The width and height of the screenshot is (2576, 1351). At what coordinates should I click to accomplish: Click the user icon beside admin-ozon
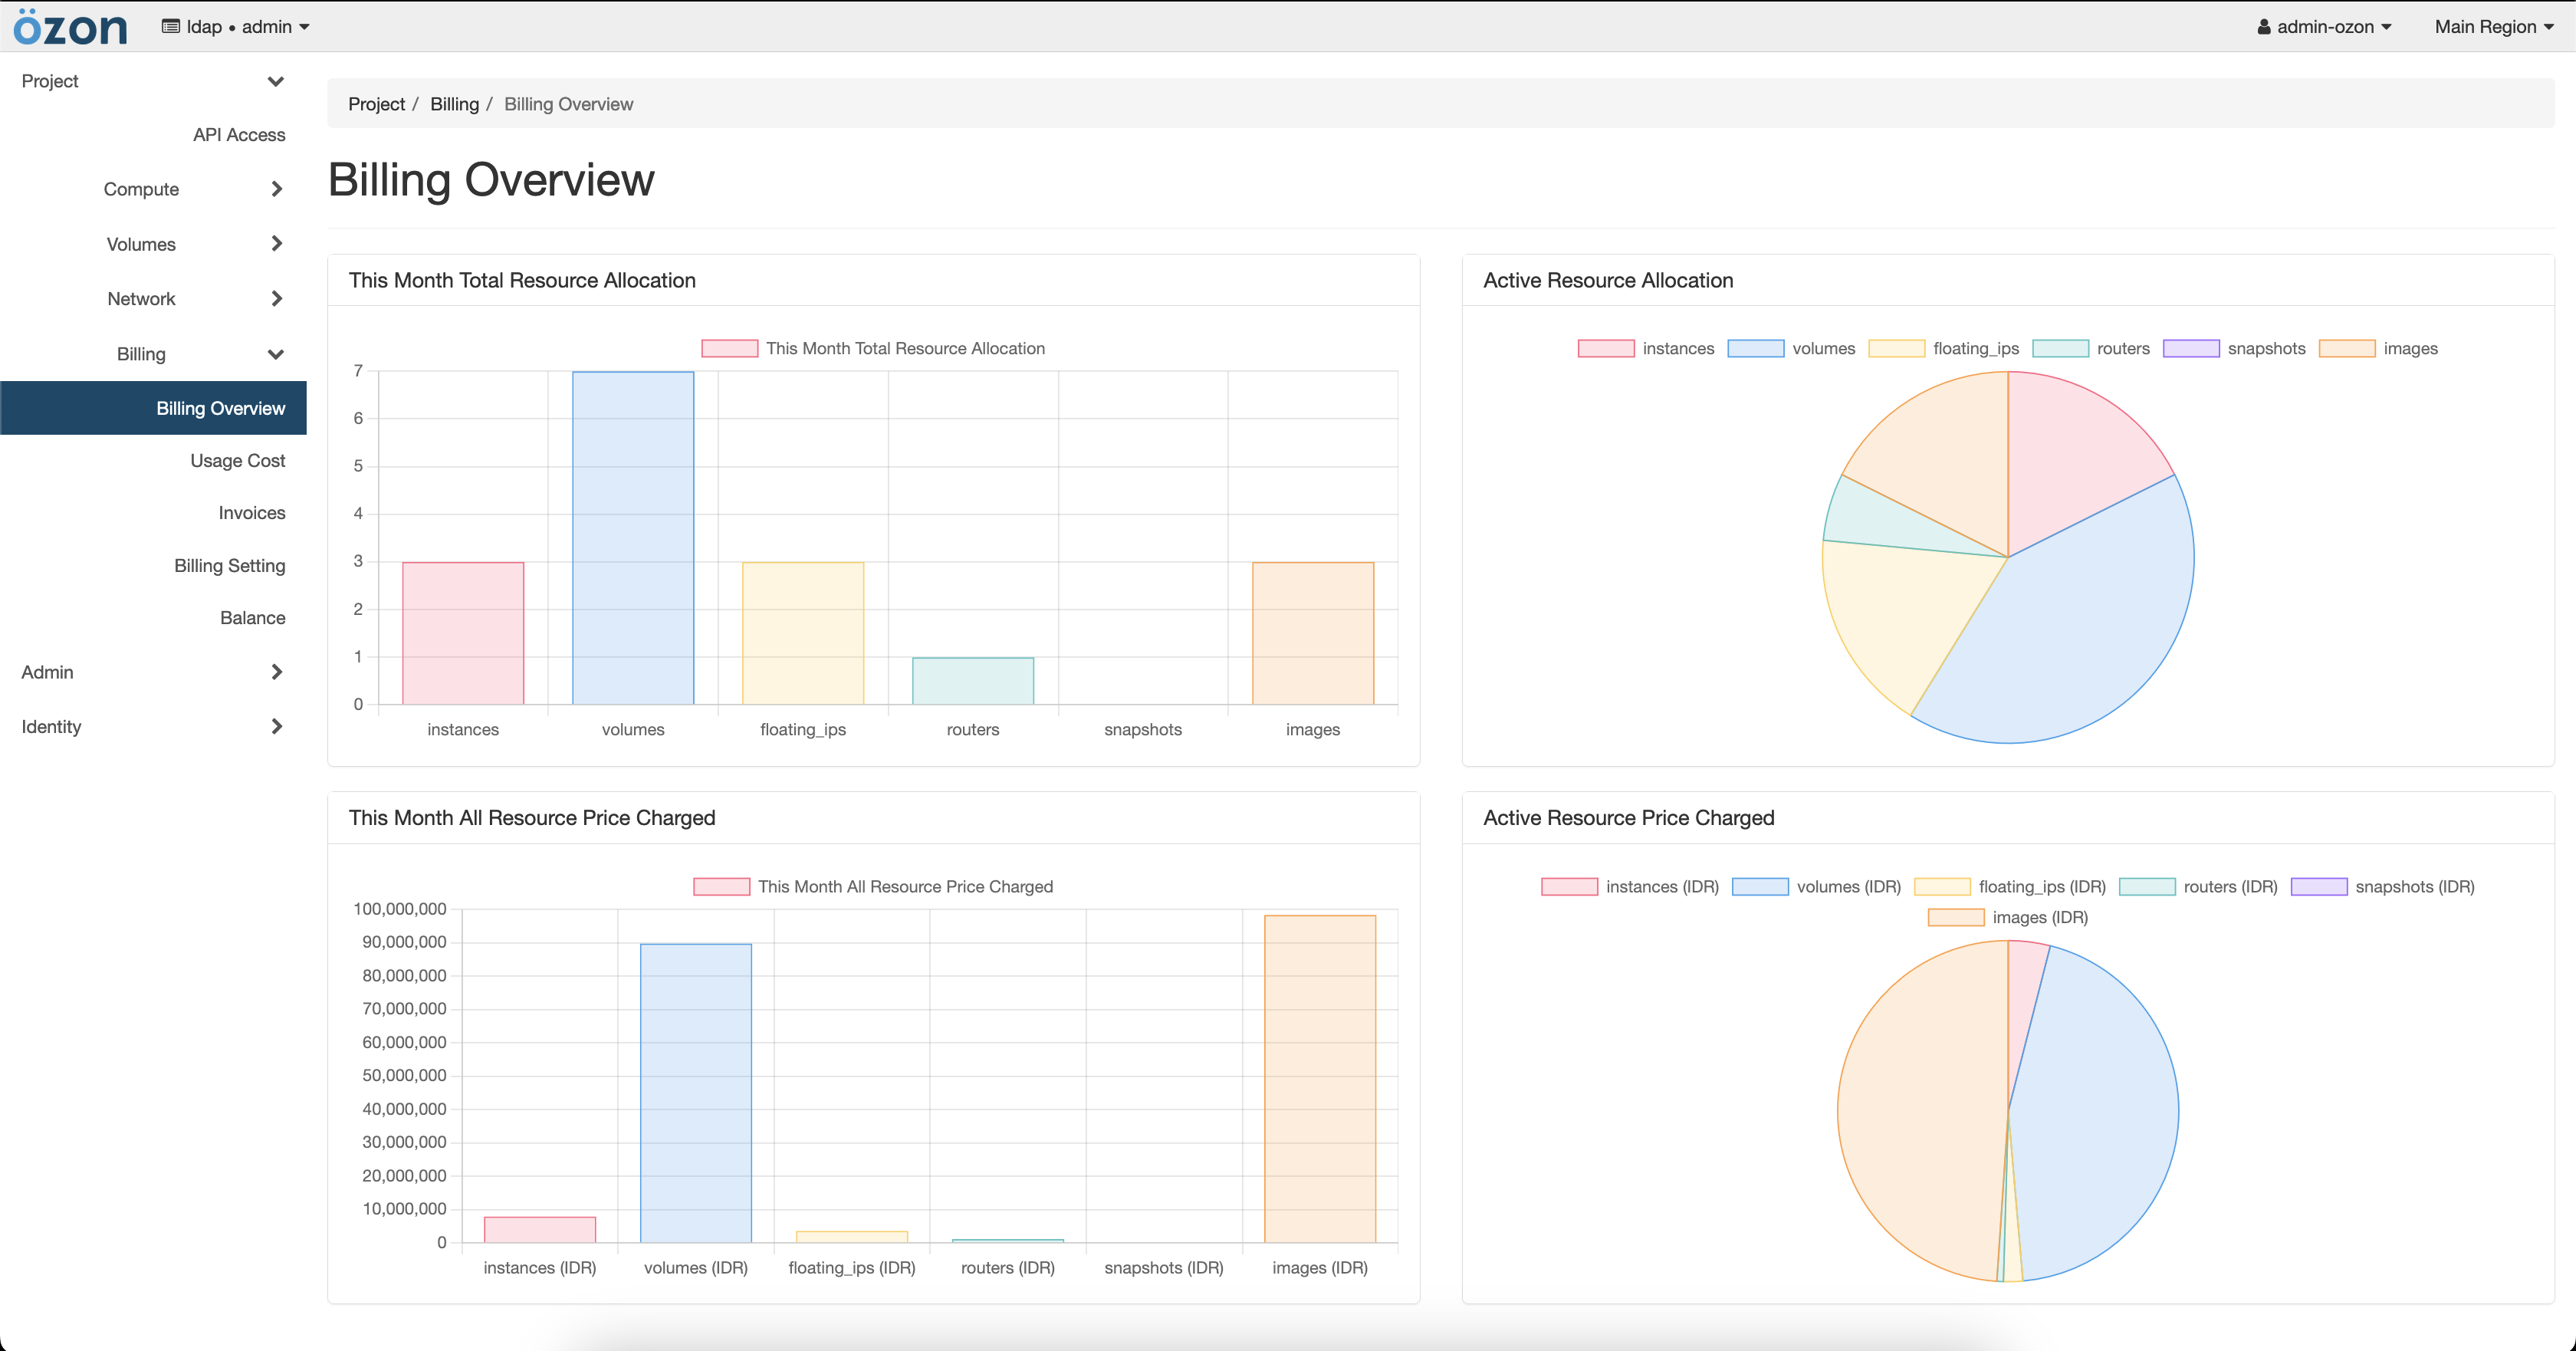pos(2264,27)
